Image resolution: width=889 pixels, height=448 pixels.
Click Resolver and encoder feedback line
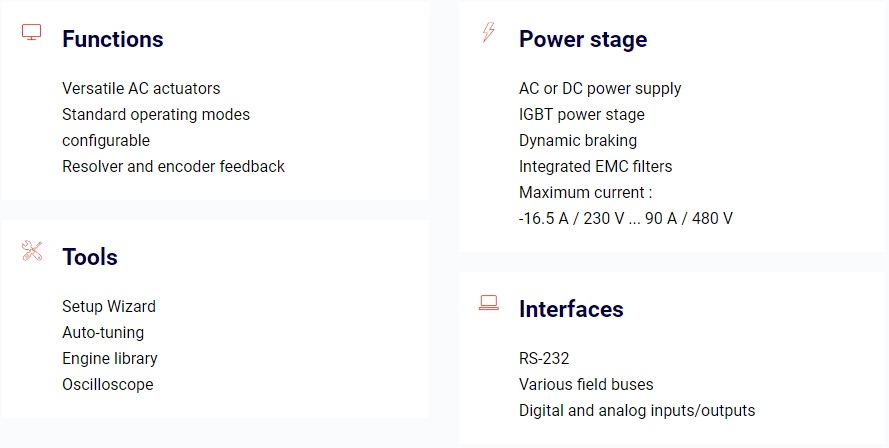click(173, 167)
